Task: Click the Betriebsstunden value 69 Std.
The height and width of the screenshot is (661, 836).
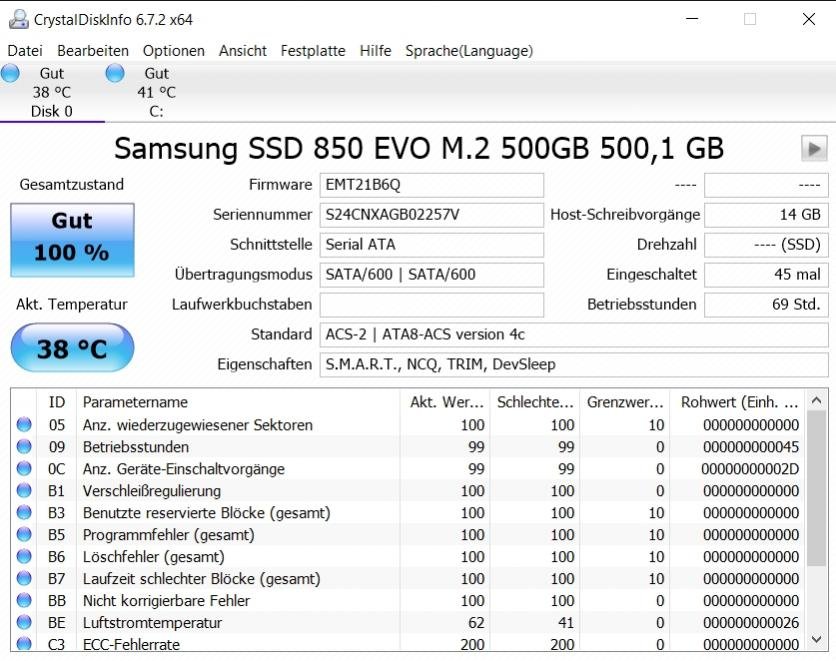Action: [x=766, y=304]
